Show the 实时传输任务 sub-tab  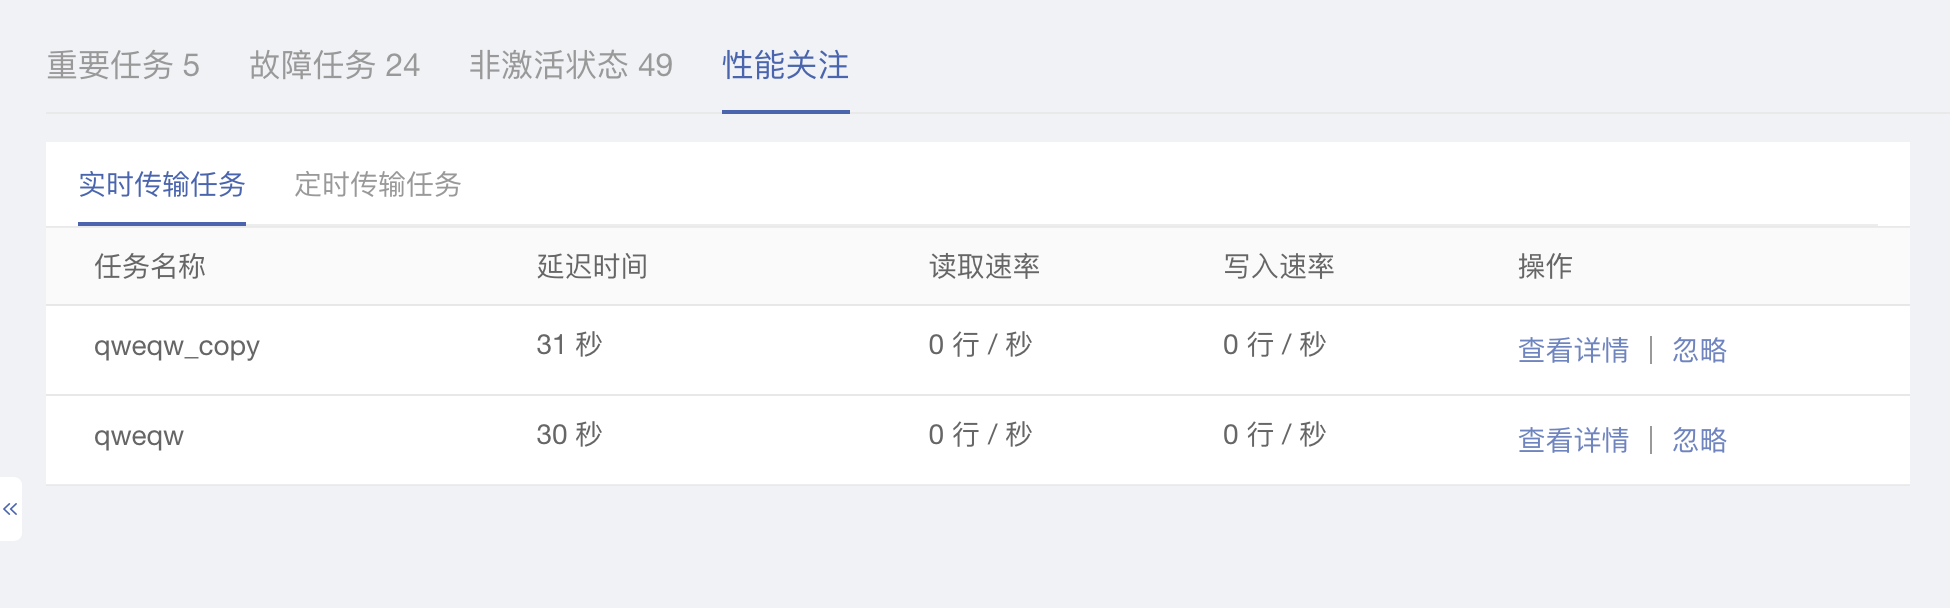click(x=162, y=185)
